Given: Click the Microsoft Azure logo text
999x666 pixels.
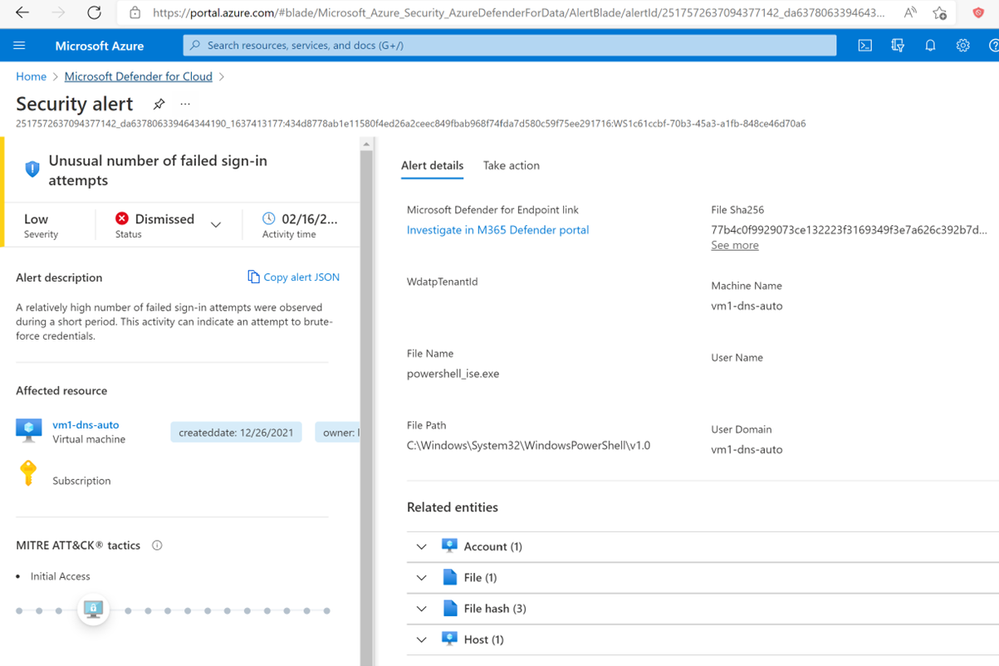Looking at the screenshot, I should [99, 46].
